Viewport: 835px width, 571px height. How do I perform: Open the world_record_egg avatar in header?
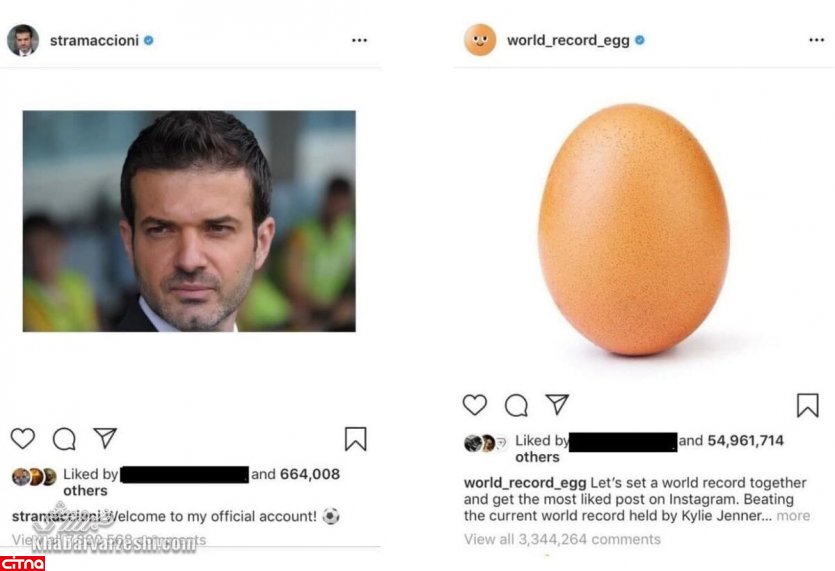coord(480,41)
